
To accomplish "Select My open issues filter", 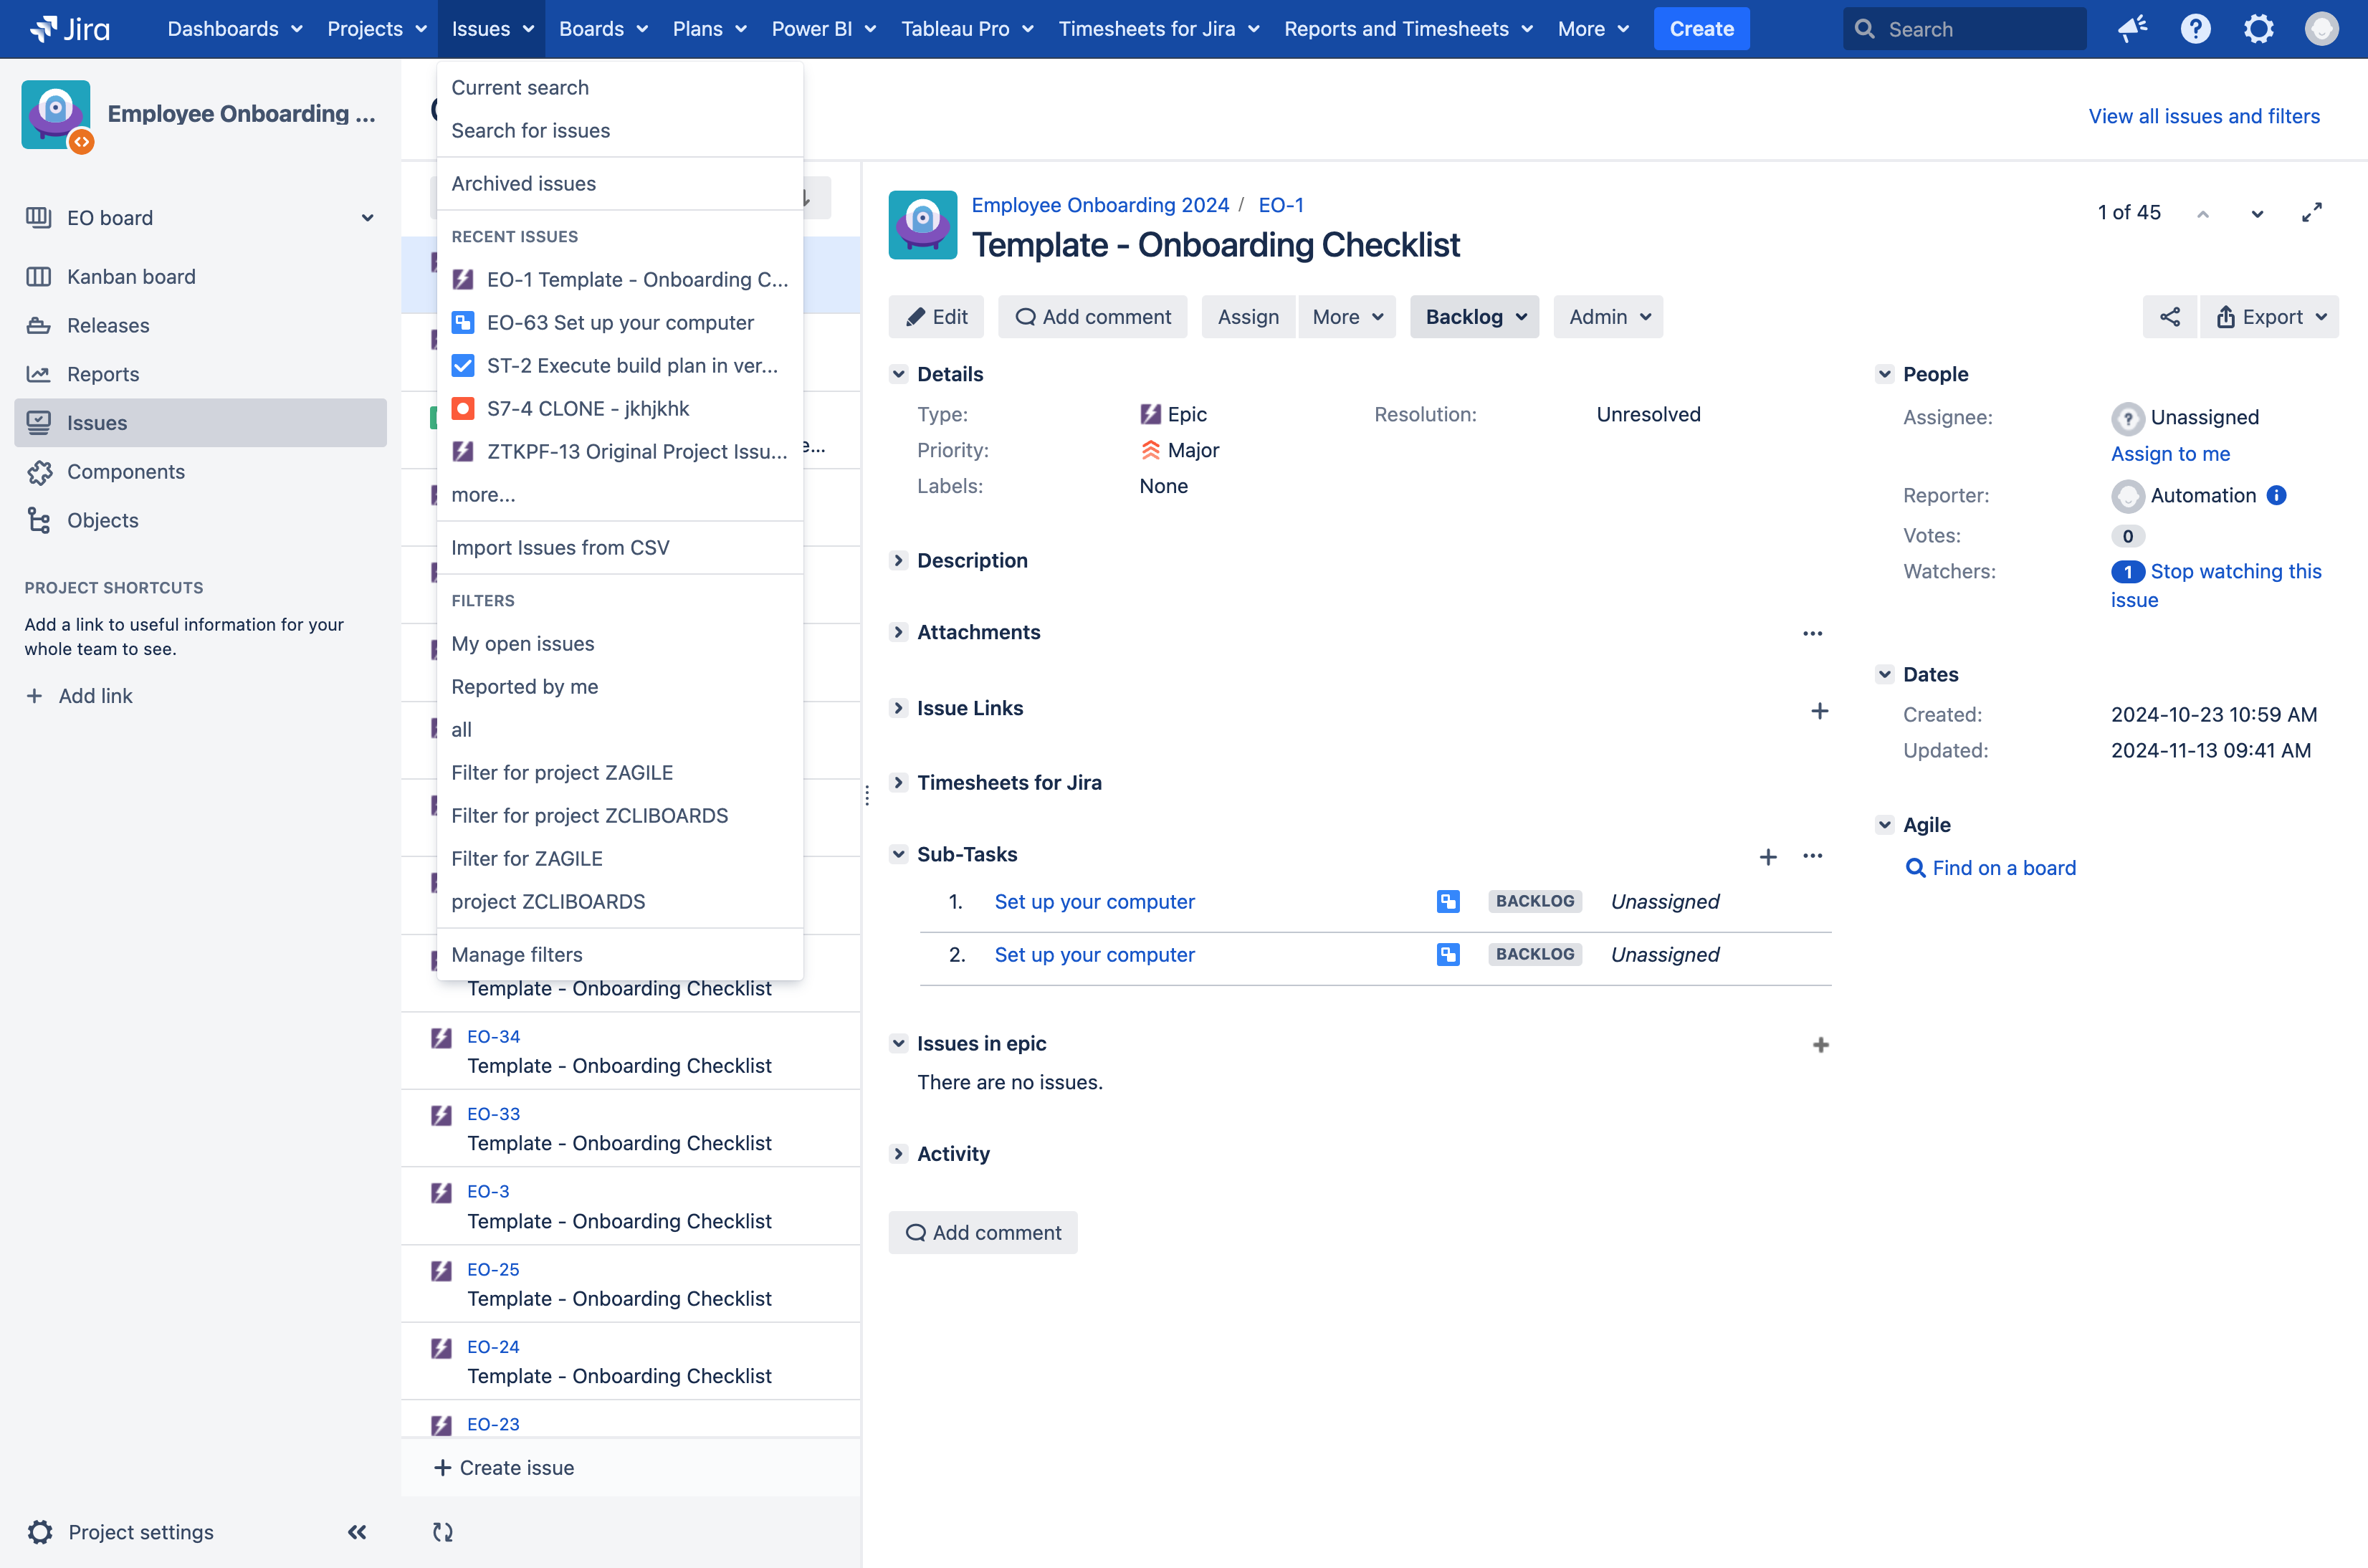I will (620, 644).
